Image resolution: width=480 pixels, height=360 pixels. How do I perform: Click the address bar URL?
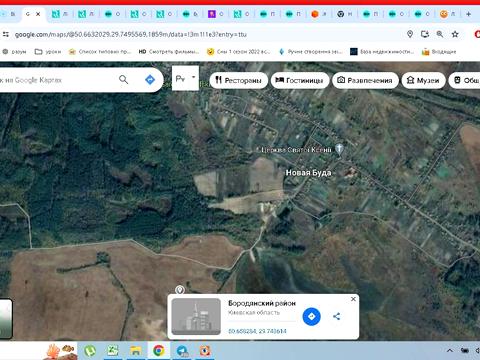(x=130, y=34)
